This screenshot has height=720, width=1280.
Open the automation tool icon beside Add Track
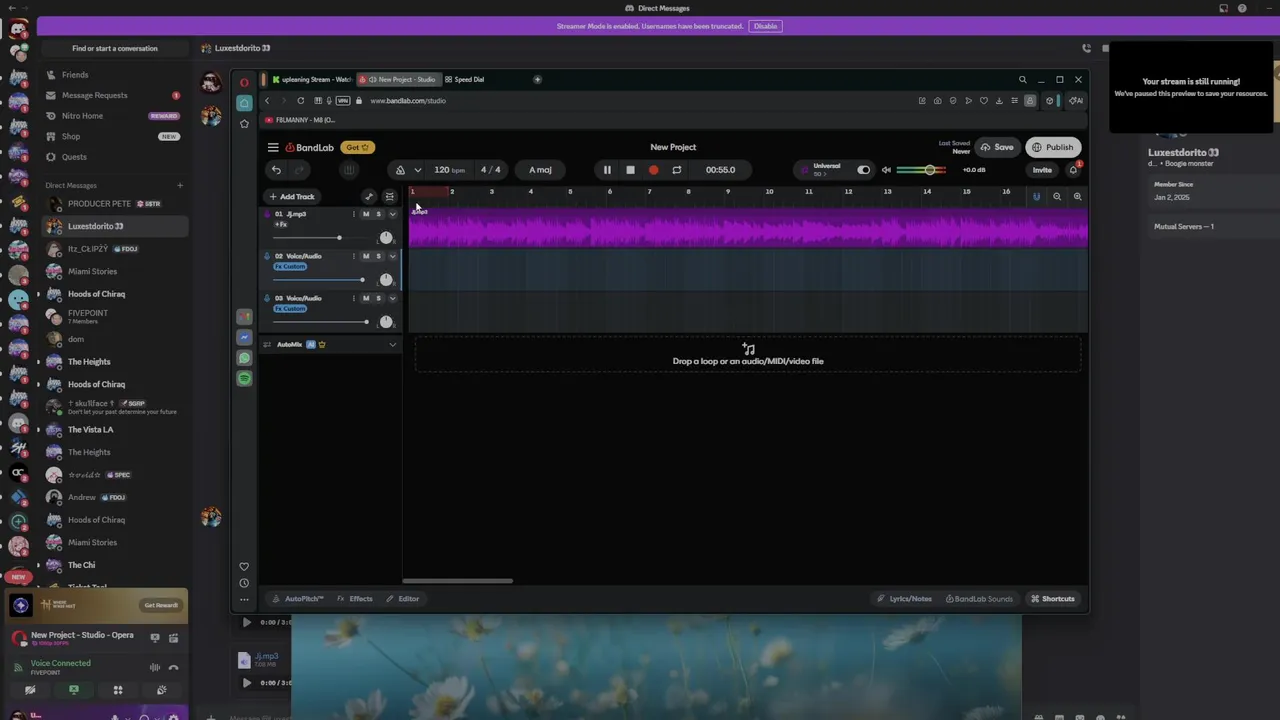pyautogui.click(x=369, y=196)
